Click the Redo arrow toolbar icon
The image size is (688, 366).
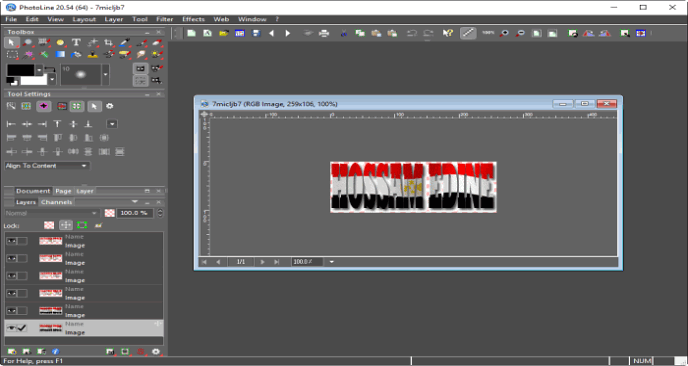428,33
